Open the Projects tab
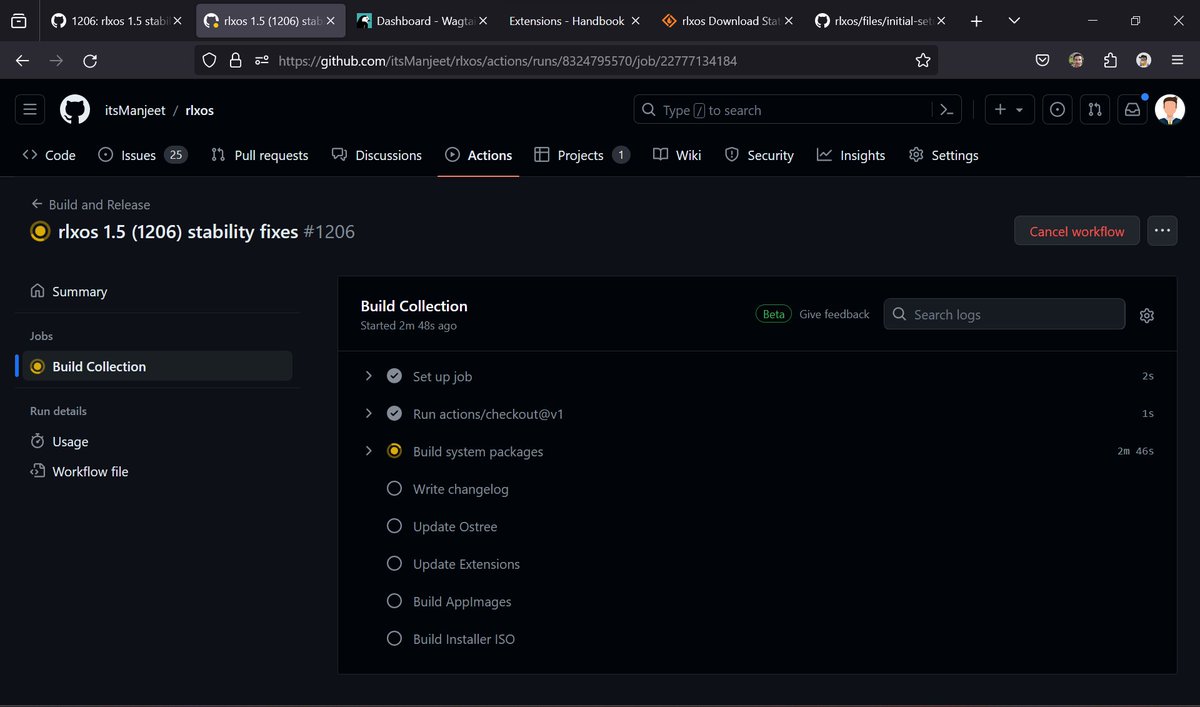Viewport: 1200px width, 707px height. pos(582,155)
